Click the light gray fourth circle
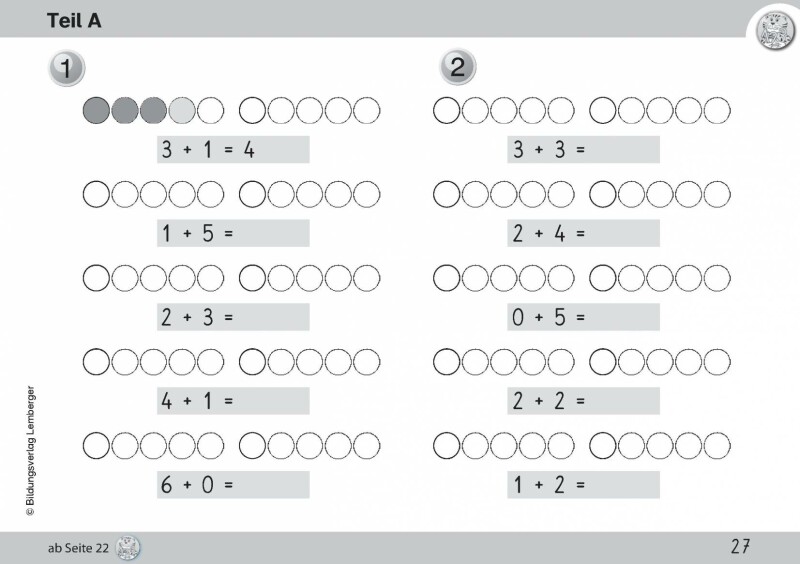Viewport: 800px width, 564px height. point(182,109)
